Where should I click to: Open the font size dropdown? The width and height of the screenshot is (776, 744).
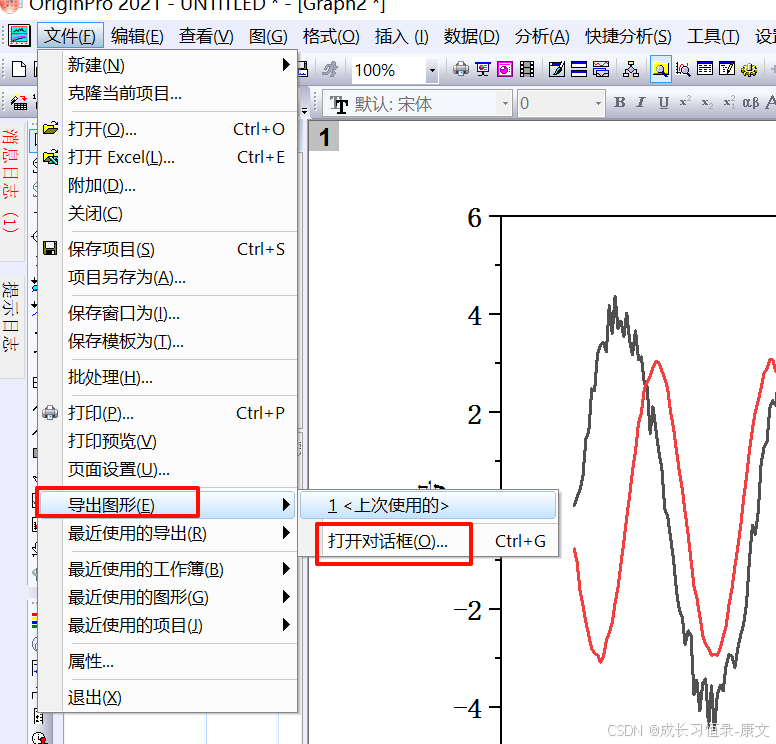tap(598, 103)
